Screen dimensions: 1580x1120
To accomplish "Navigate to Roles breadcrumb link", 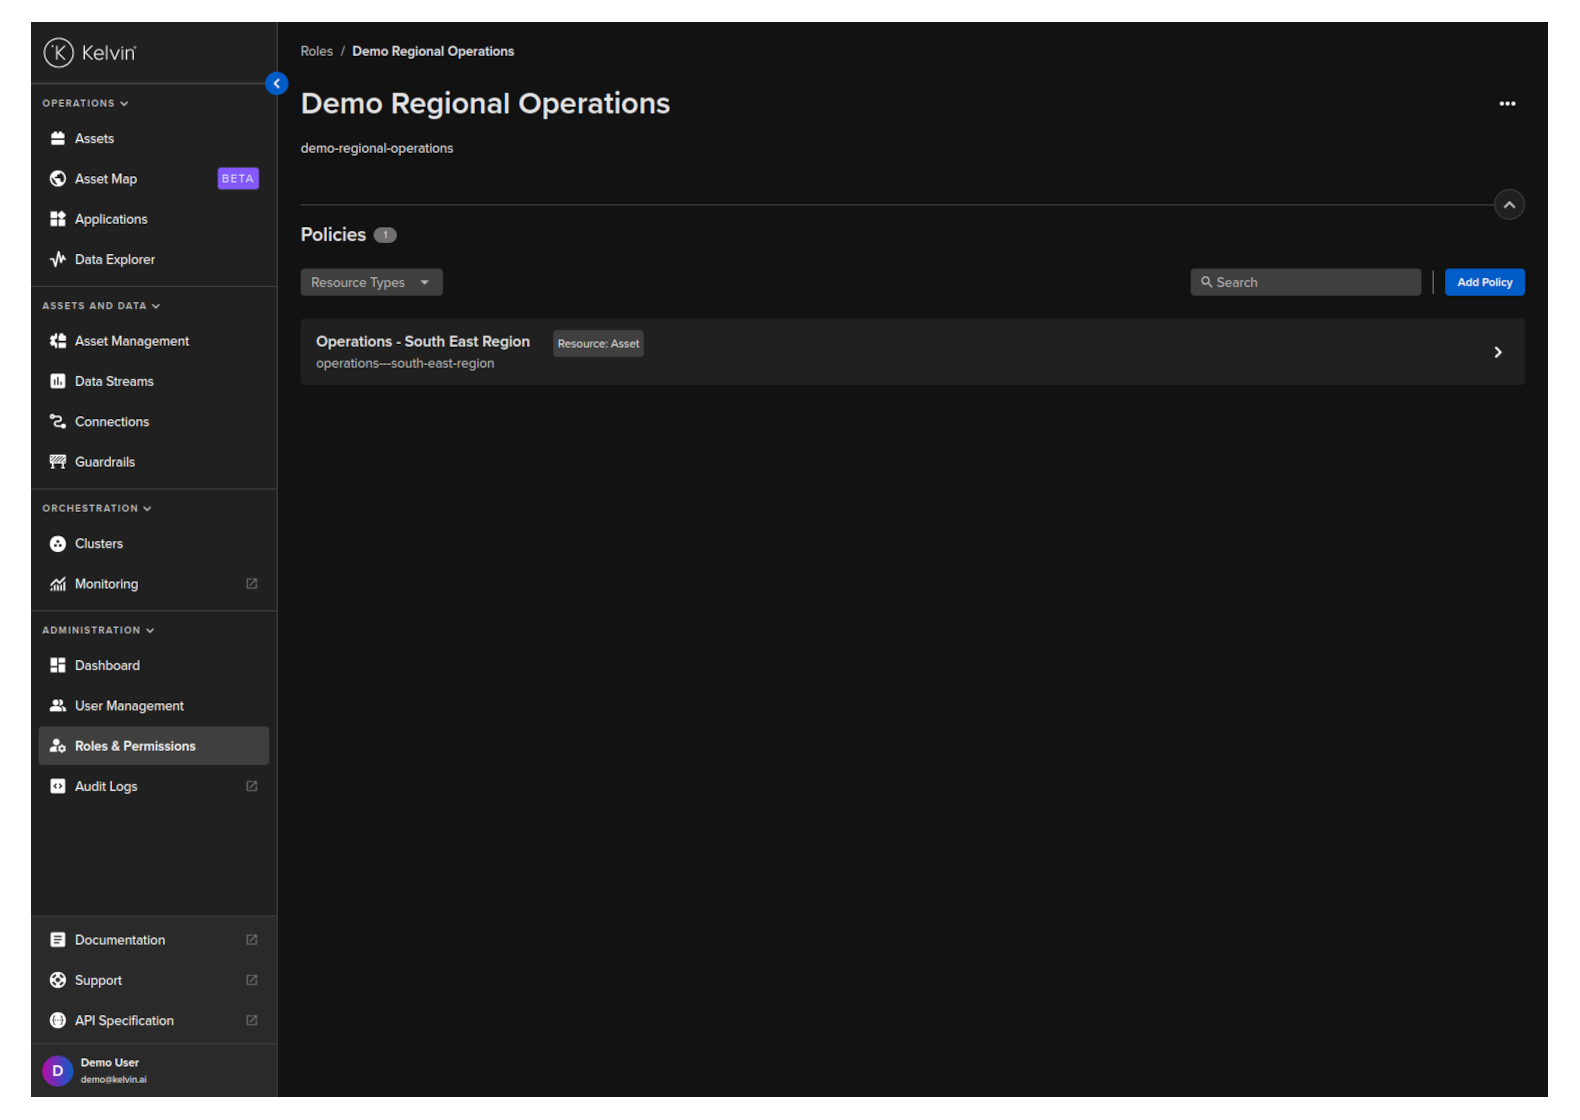I will pos(316,51).
